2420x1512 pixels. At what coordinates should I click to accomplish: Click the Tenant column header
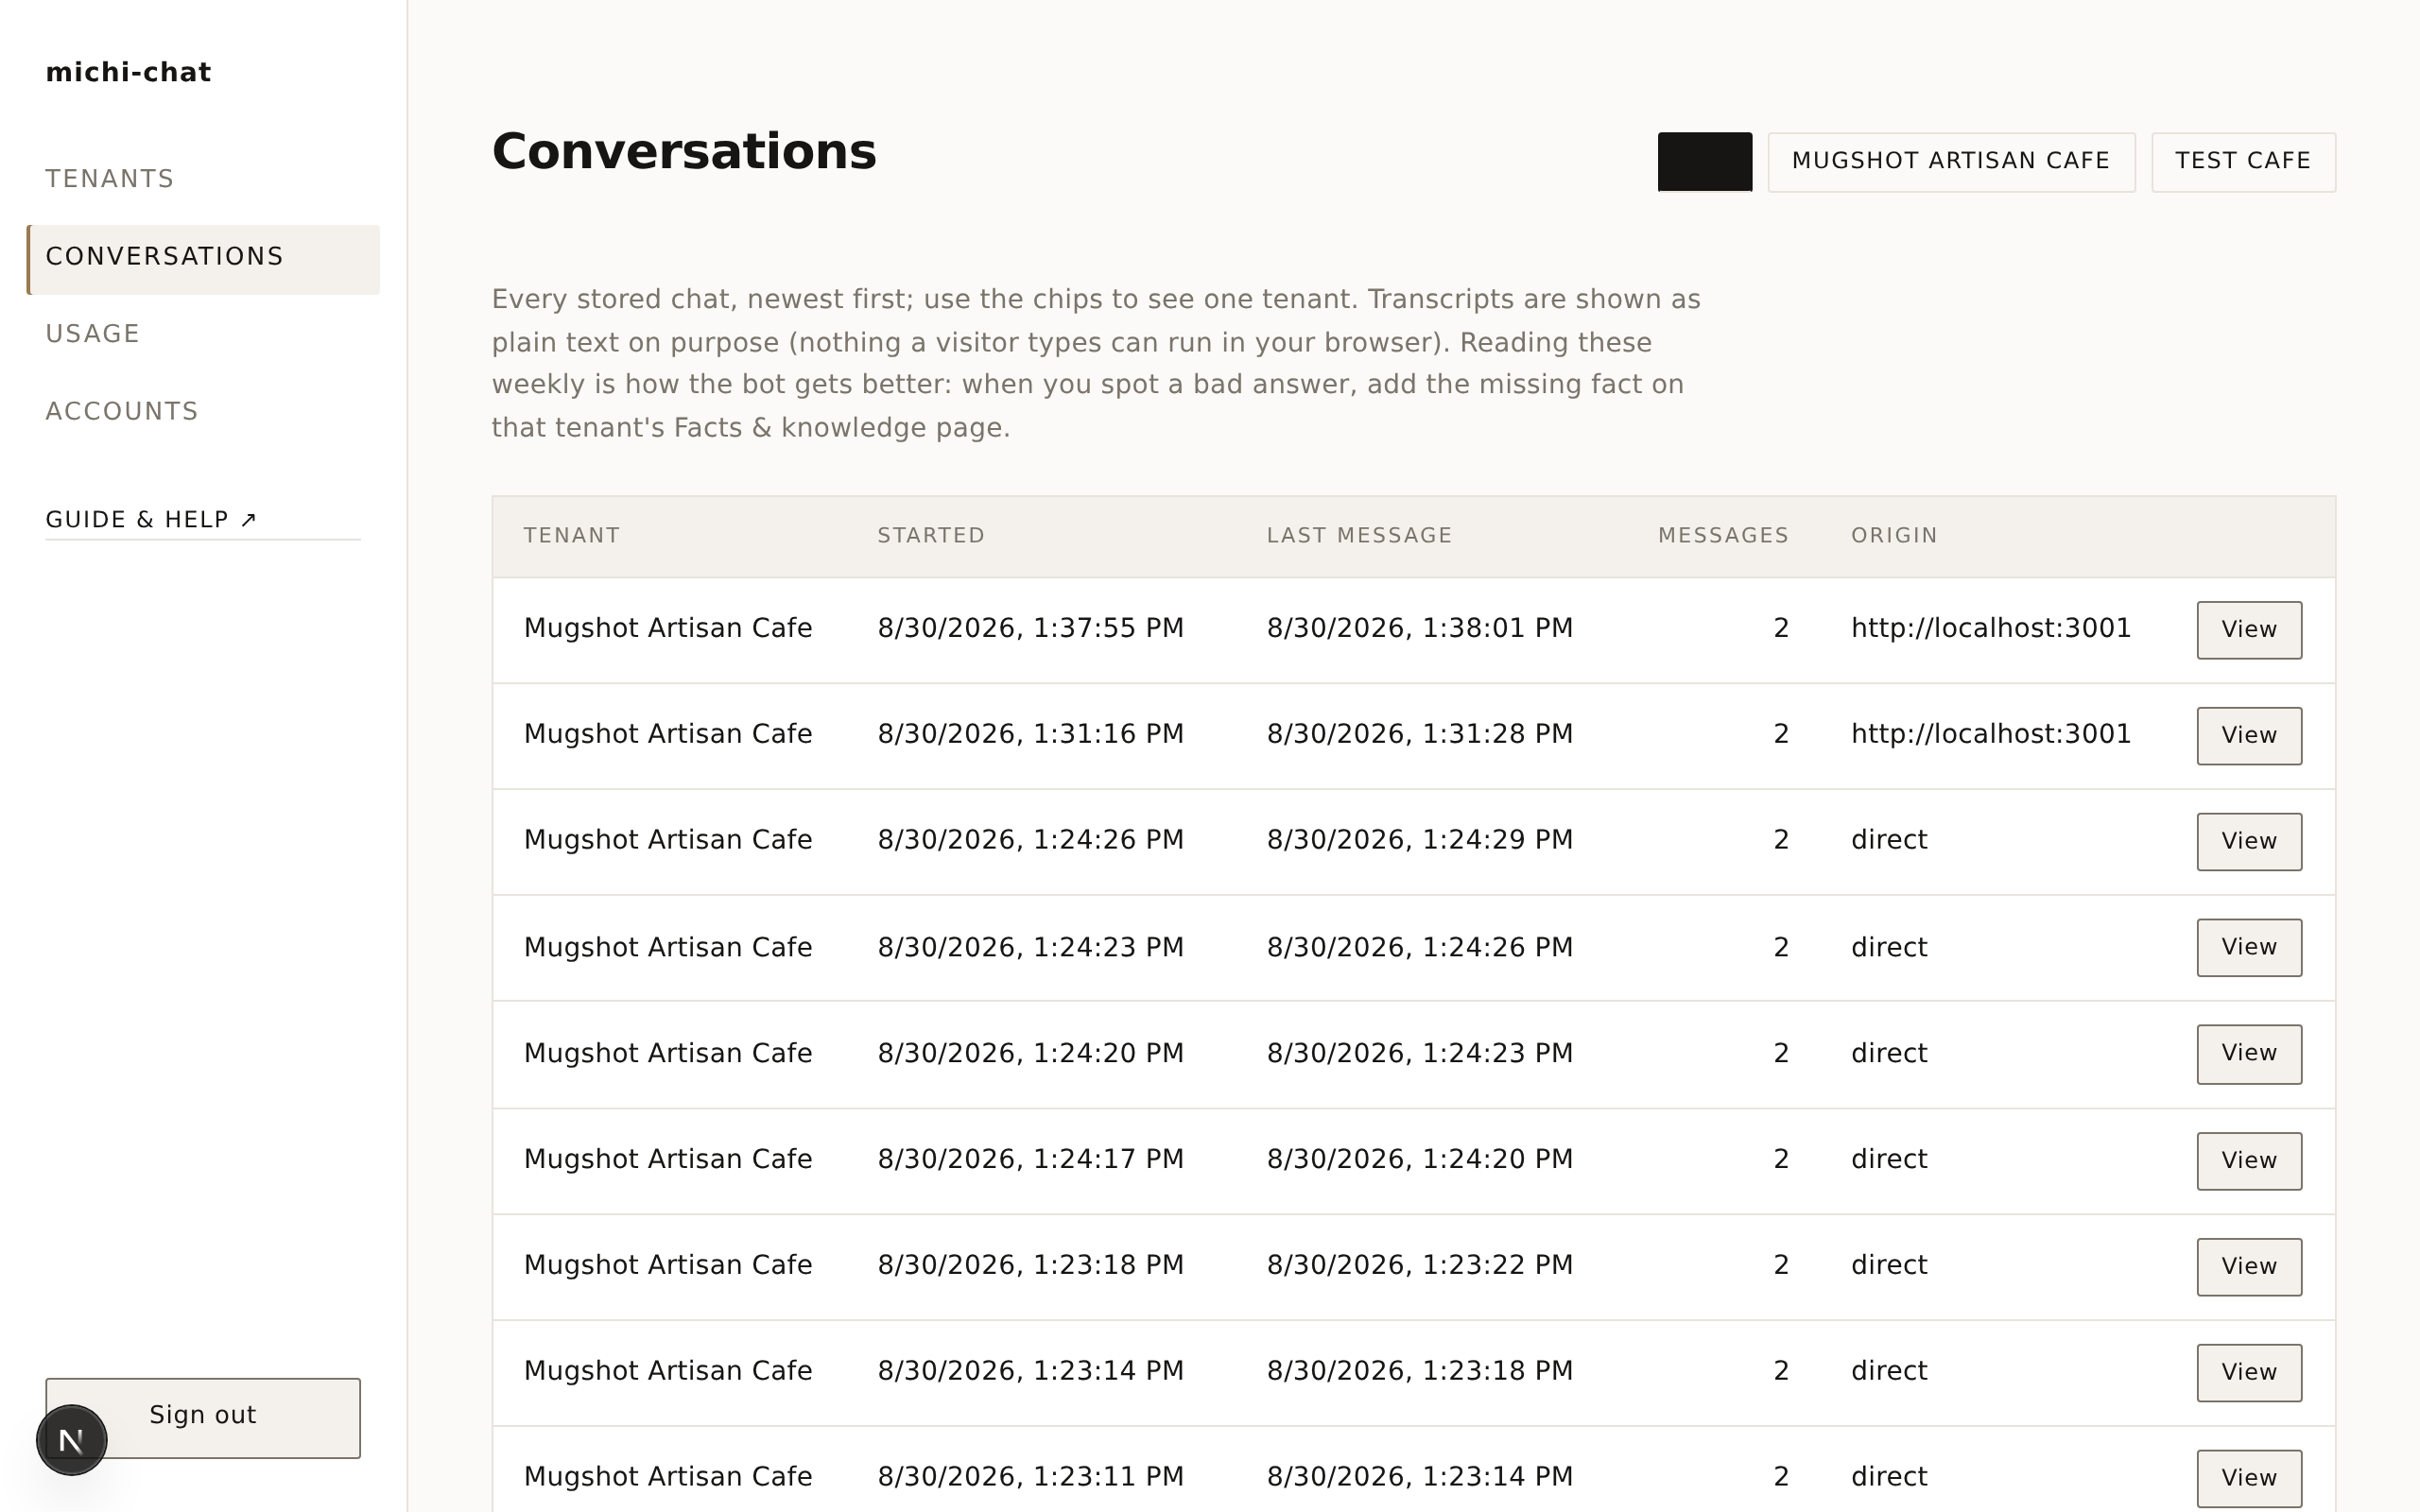pyautogui.click(x=571, y=536)
